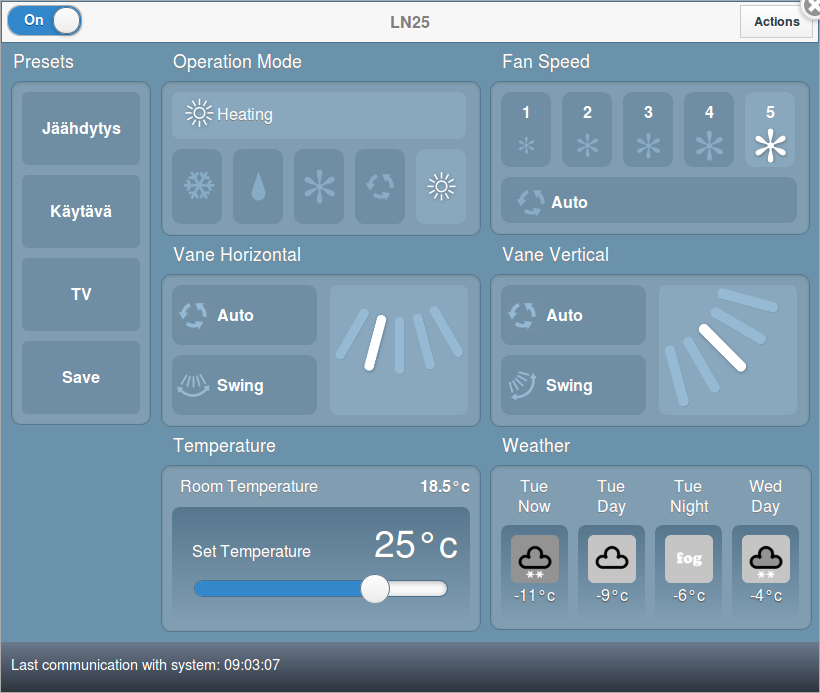Set Vane Vertical to Auto
Screen dimensions: 820x693
pyautogui.click(x=572, y=315)
